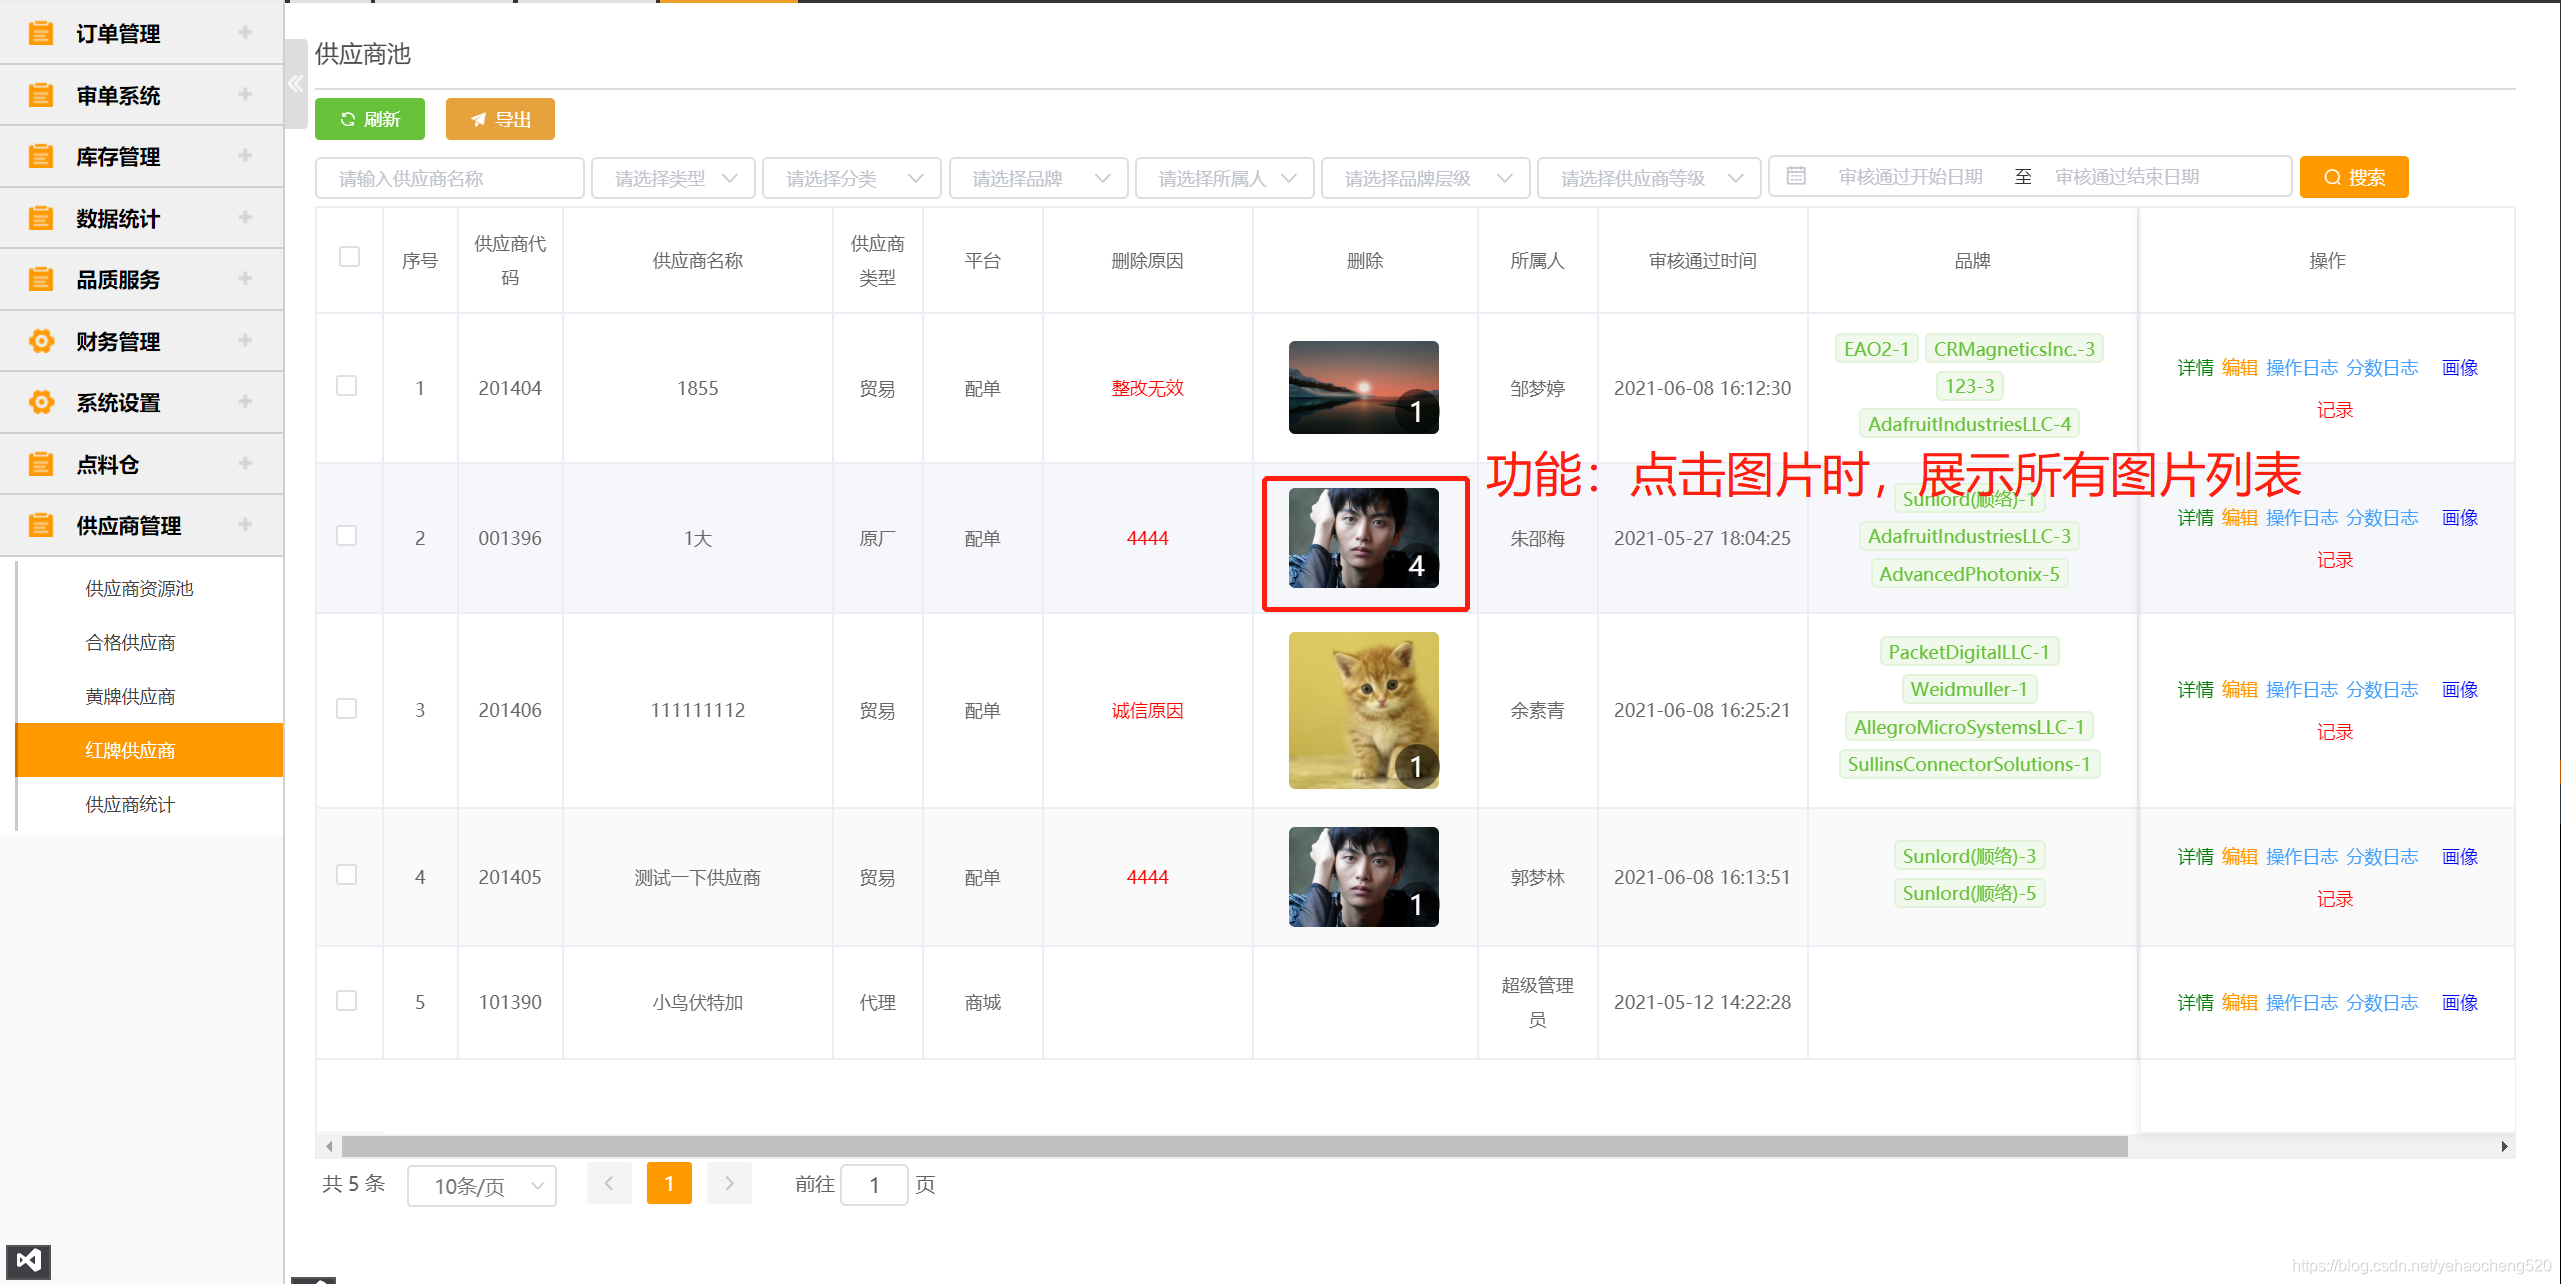Collapse the sidebar with double-arrow icon
The width and height of the screenshot is (2561, 1284).
[295, 84]
